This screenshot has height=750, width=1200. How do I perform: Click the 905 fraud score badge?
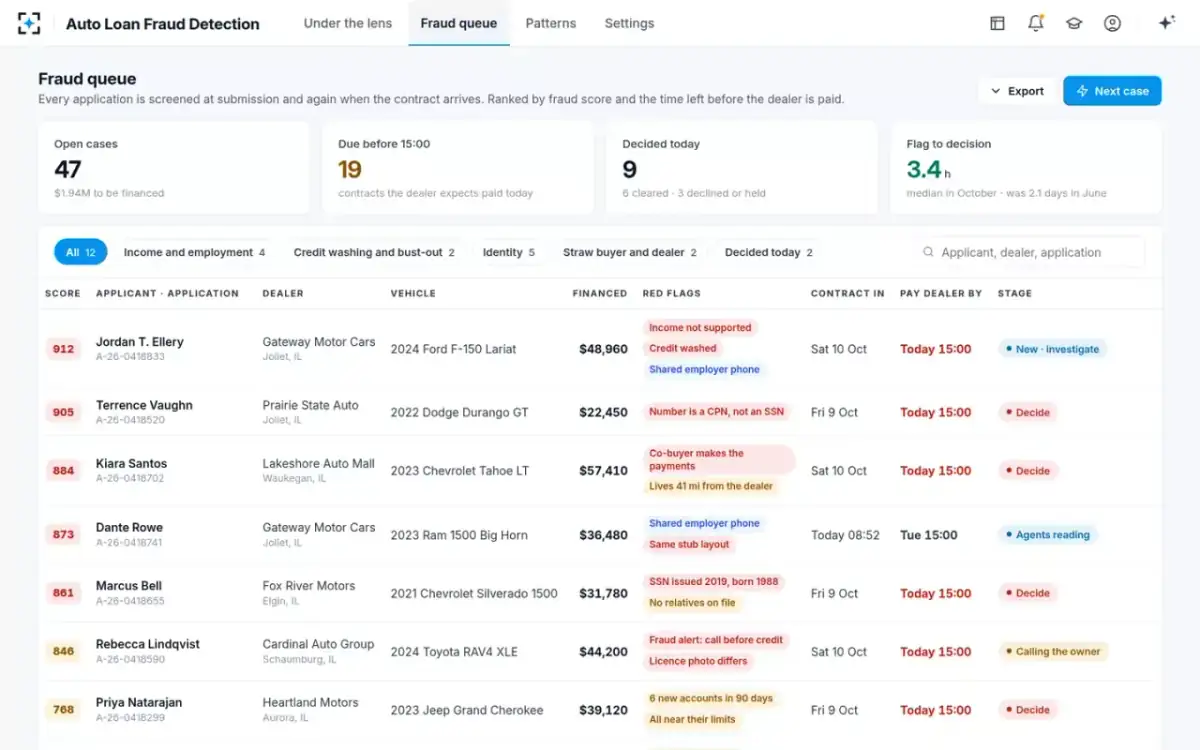click(x=63, y=412)
